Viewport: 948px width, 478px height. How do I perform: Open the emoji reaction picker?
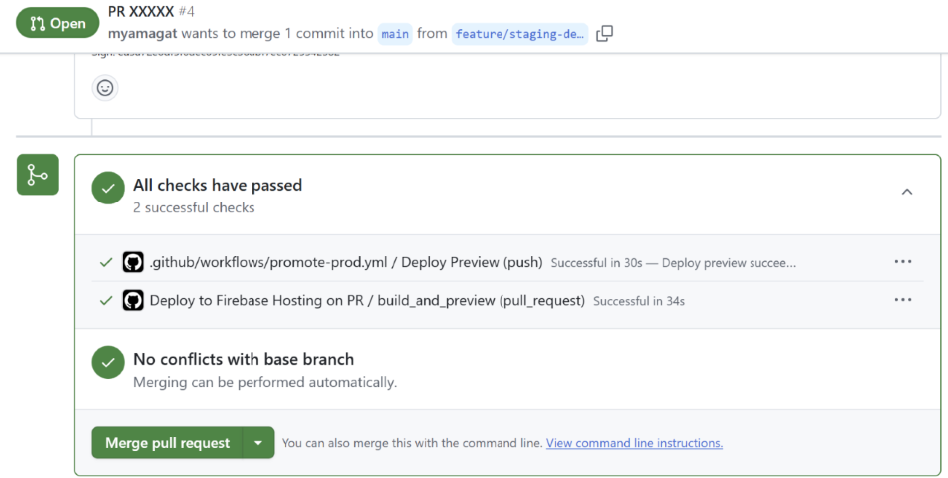click(105, 88)
